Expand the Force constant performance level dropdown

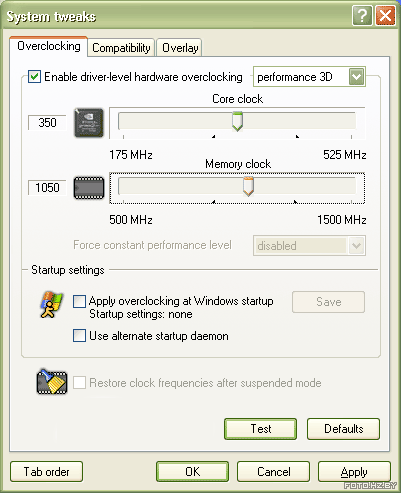click(357, 246)
